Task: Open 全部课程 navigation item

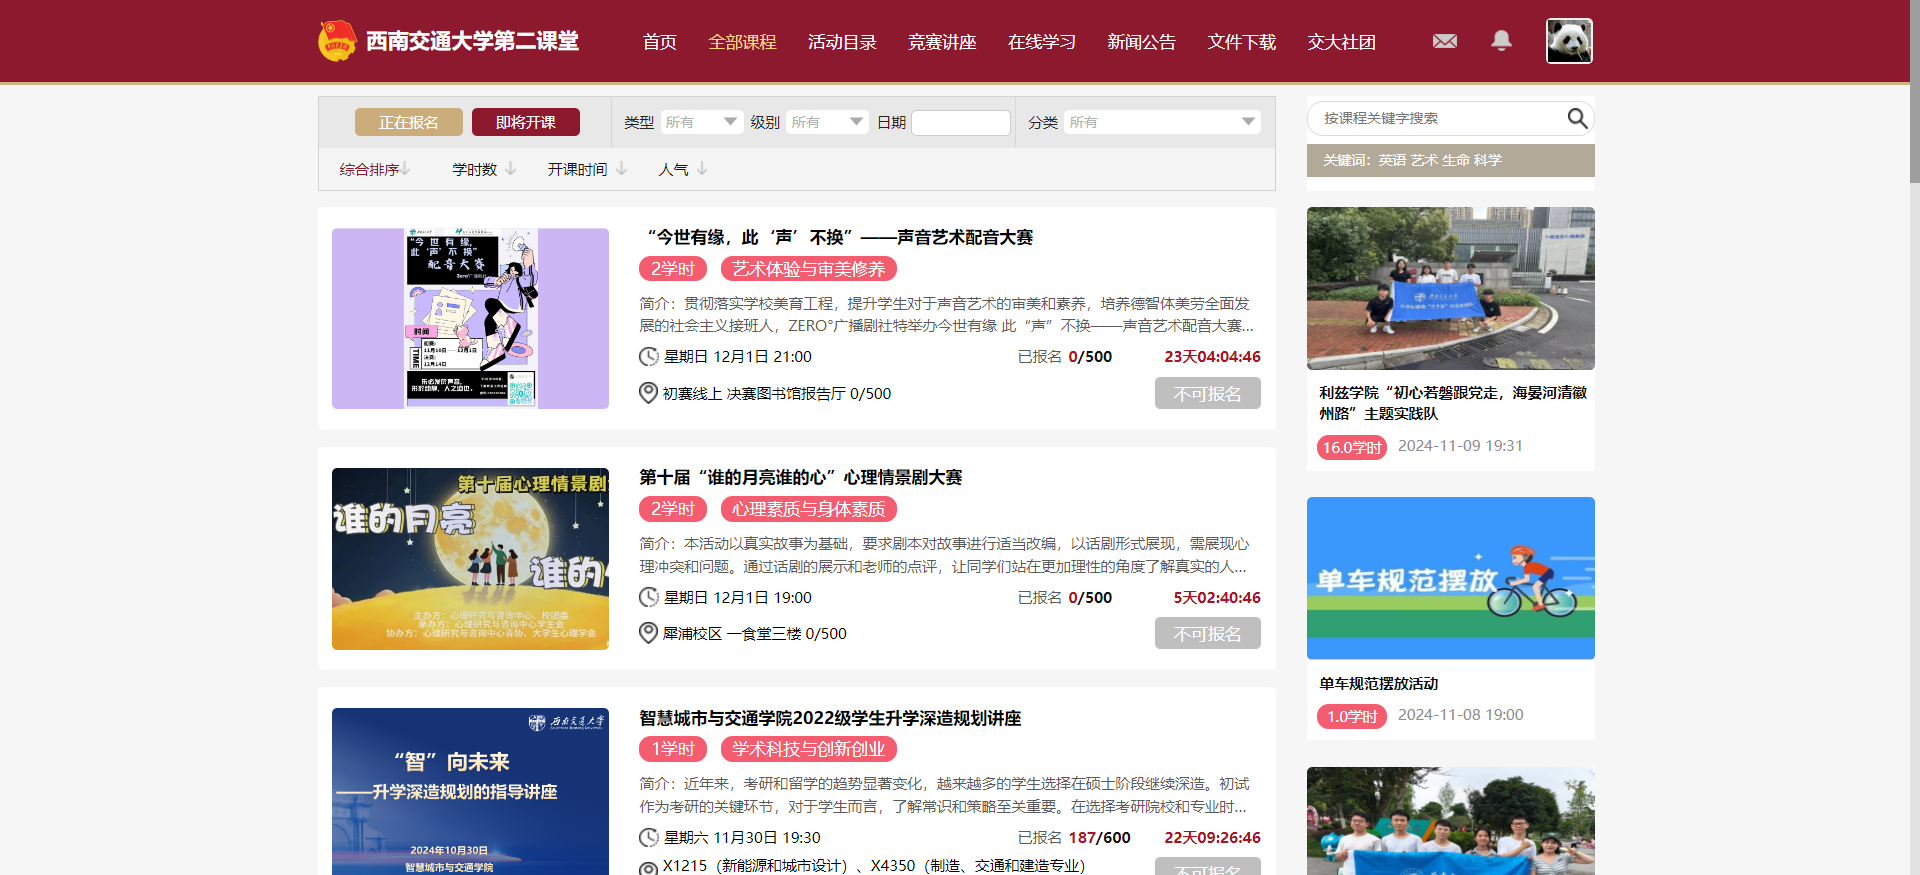Action: [x=742, y=42]
